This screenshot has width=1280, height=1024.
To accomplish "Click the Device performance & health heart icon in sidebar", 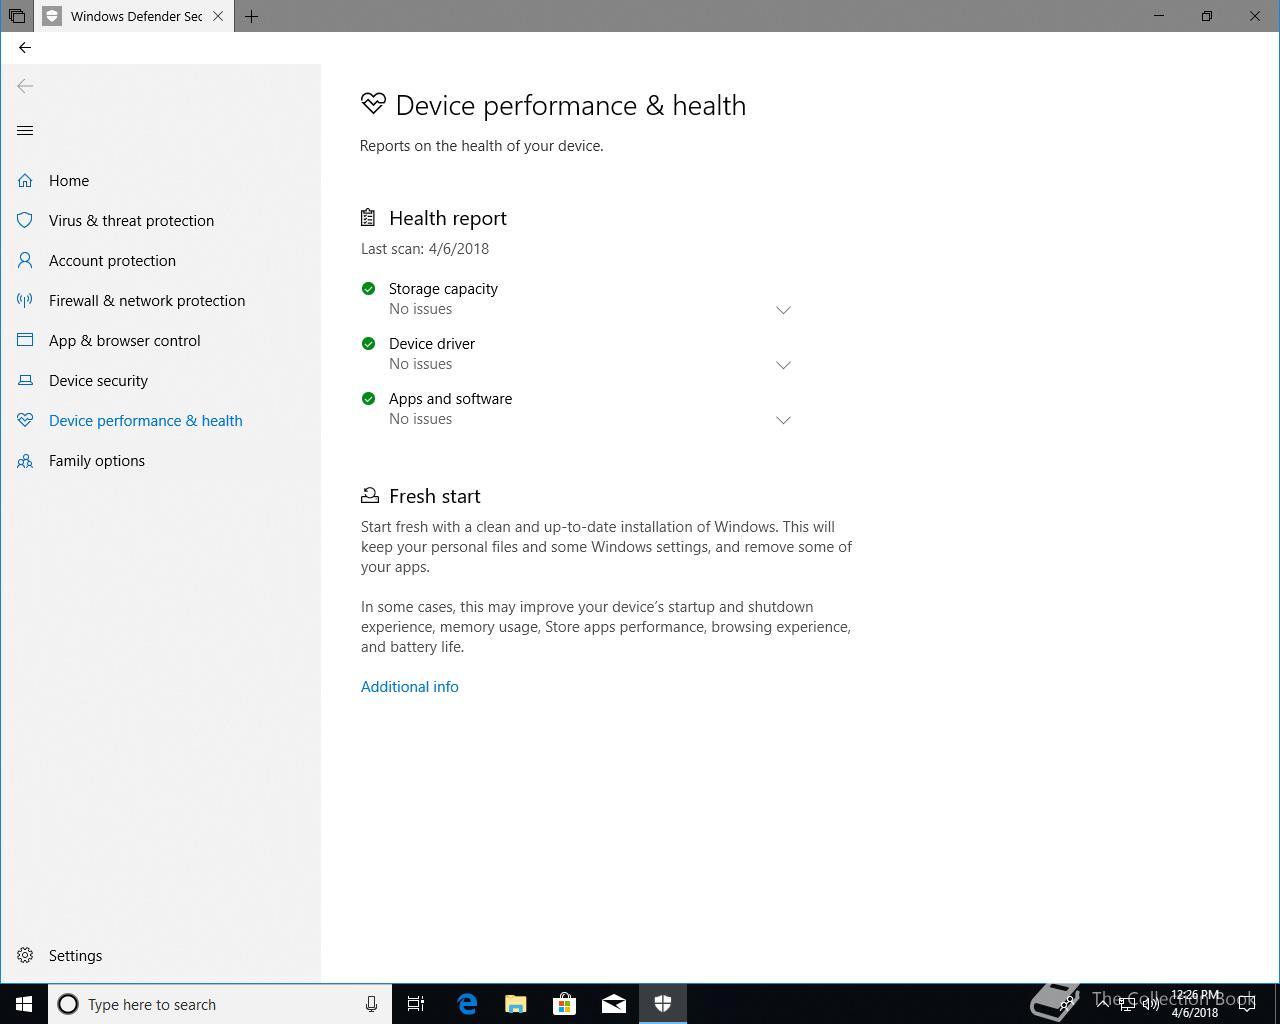I will pyautogui.click(x=25, y=421).
